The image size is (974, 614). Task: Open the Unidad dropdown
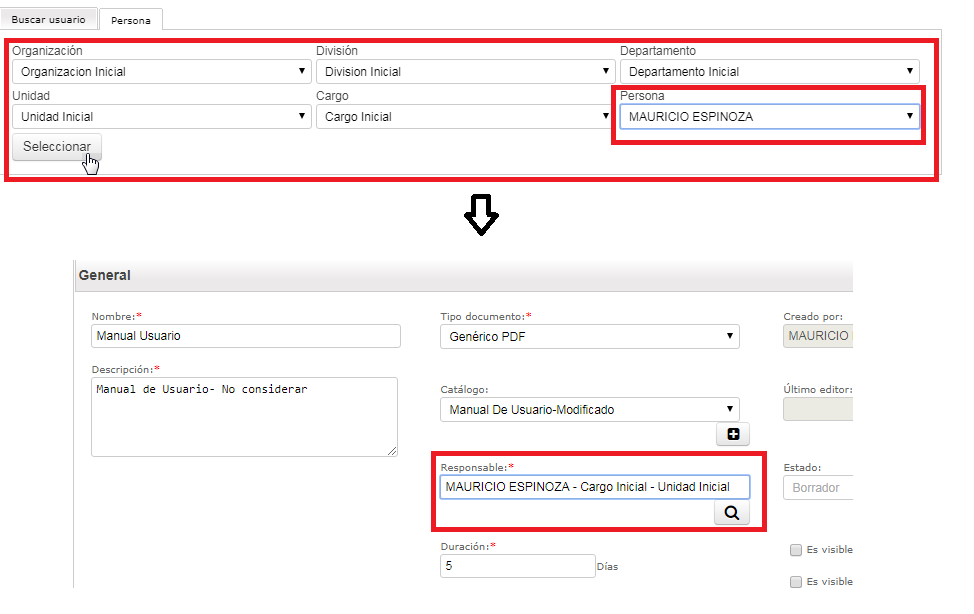click(162, 117)
